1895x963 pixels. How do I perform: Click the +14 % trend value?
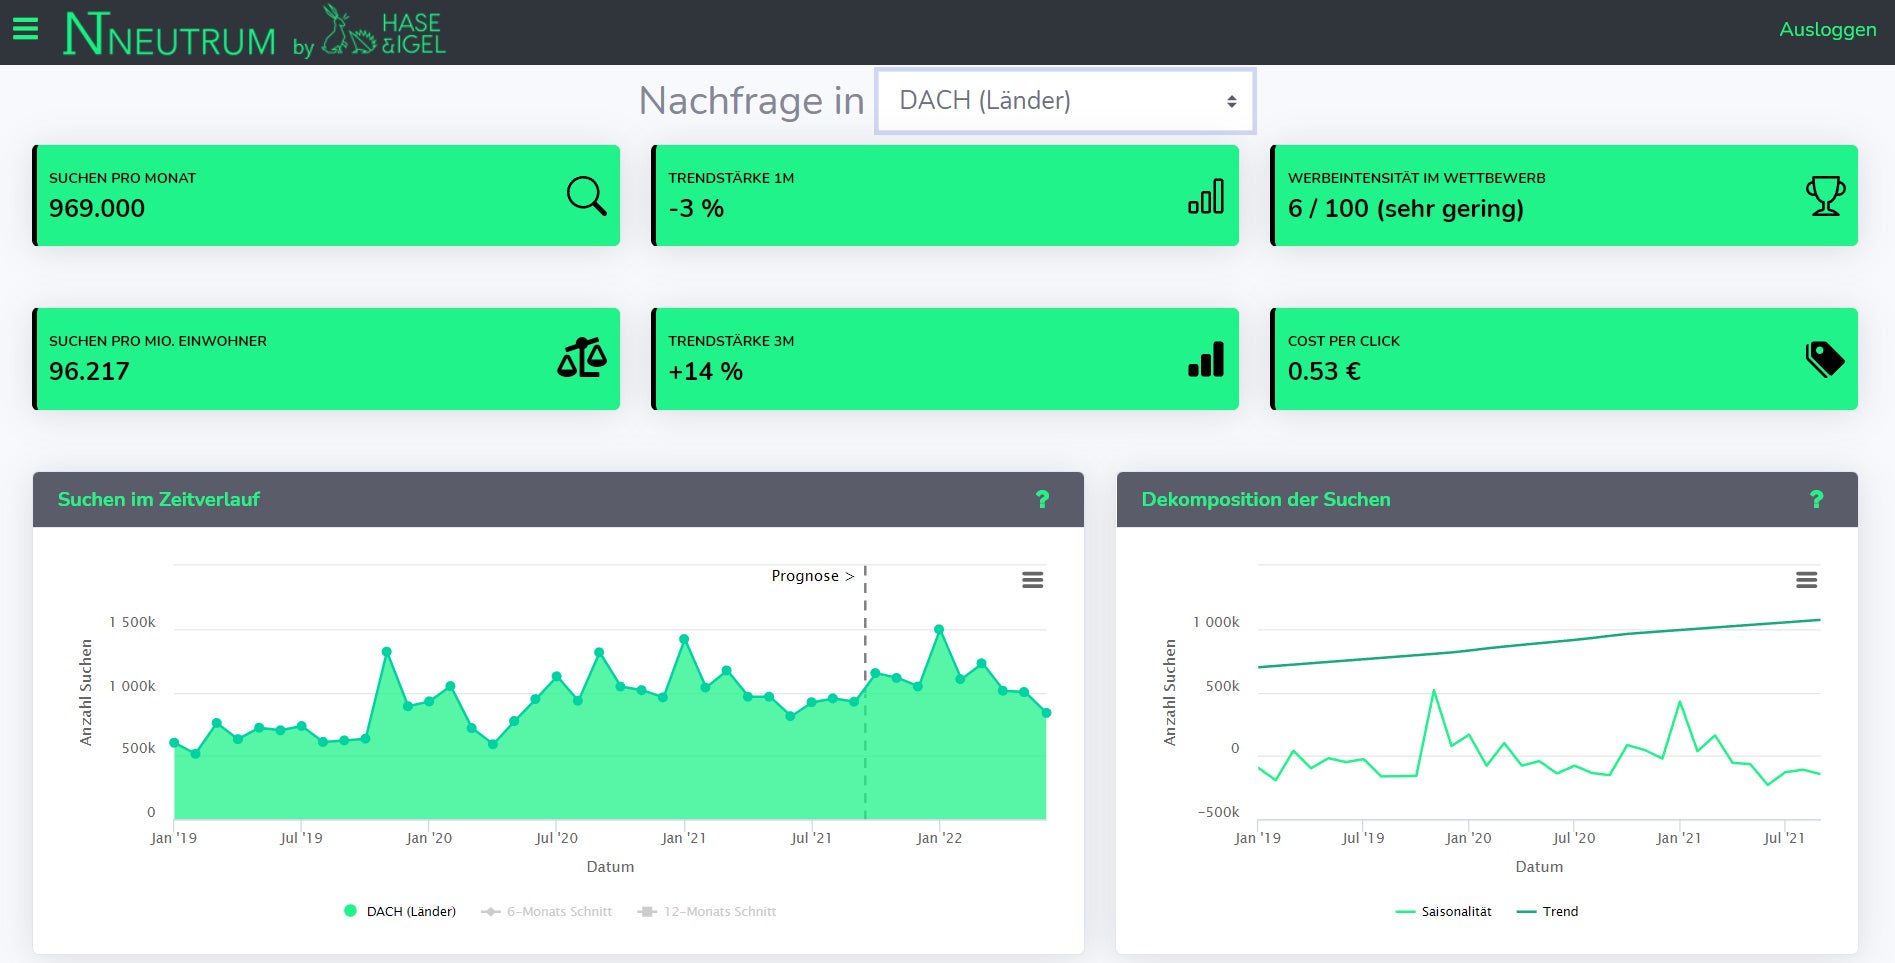(705, 371)
